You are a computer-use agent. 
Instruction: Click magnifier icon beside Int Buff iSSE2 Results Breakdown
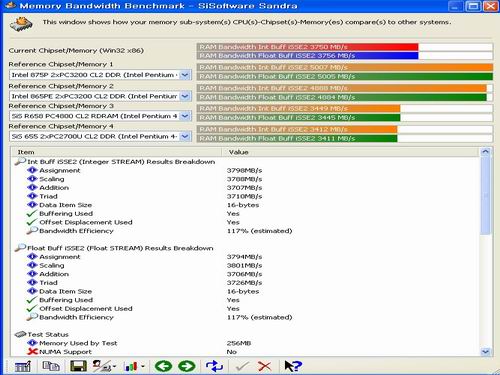click(x=20, y=162)
